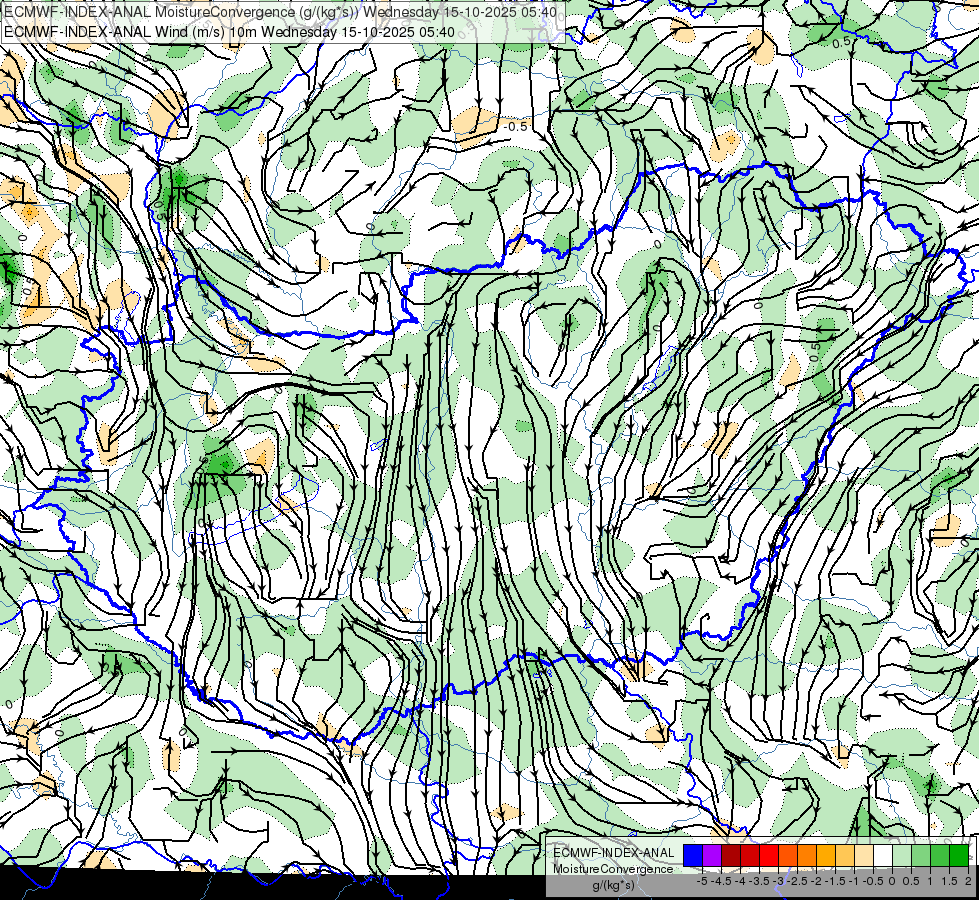Viewport: 979px width, 900px height.
Task: Click the MoistureConvergence title line at top
Action: pyautogui.click(x=280, y=12)
